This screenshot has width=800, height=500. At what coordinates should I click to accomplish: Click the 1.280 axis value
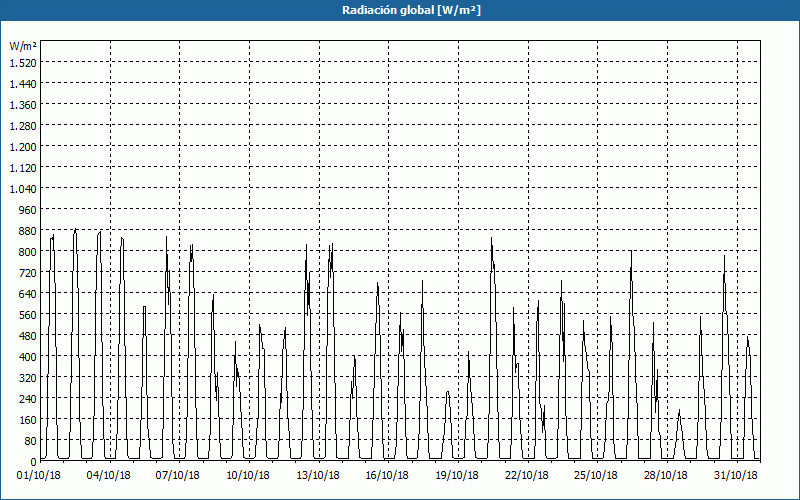23,126
